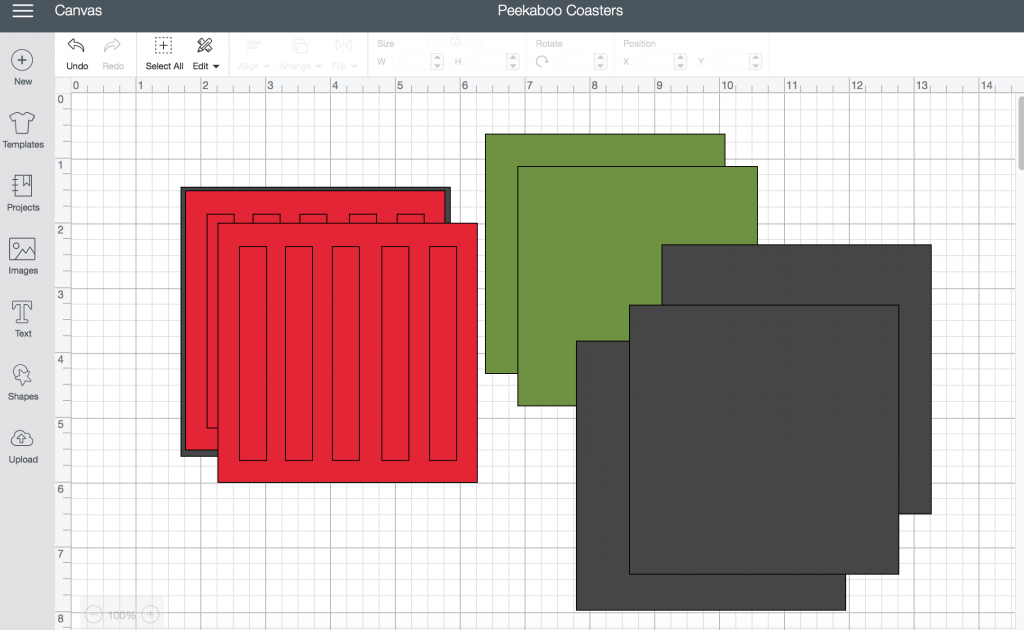Open the Projects panel
Screen dimensions: 1024x630
click(22, 193)
